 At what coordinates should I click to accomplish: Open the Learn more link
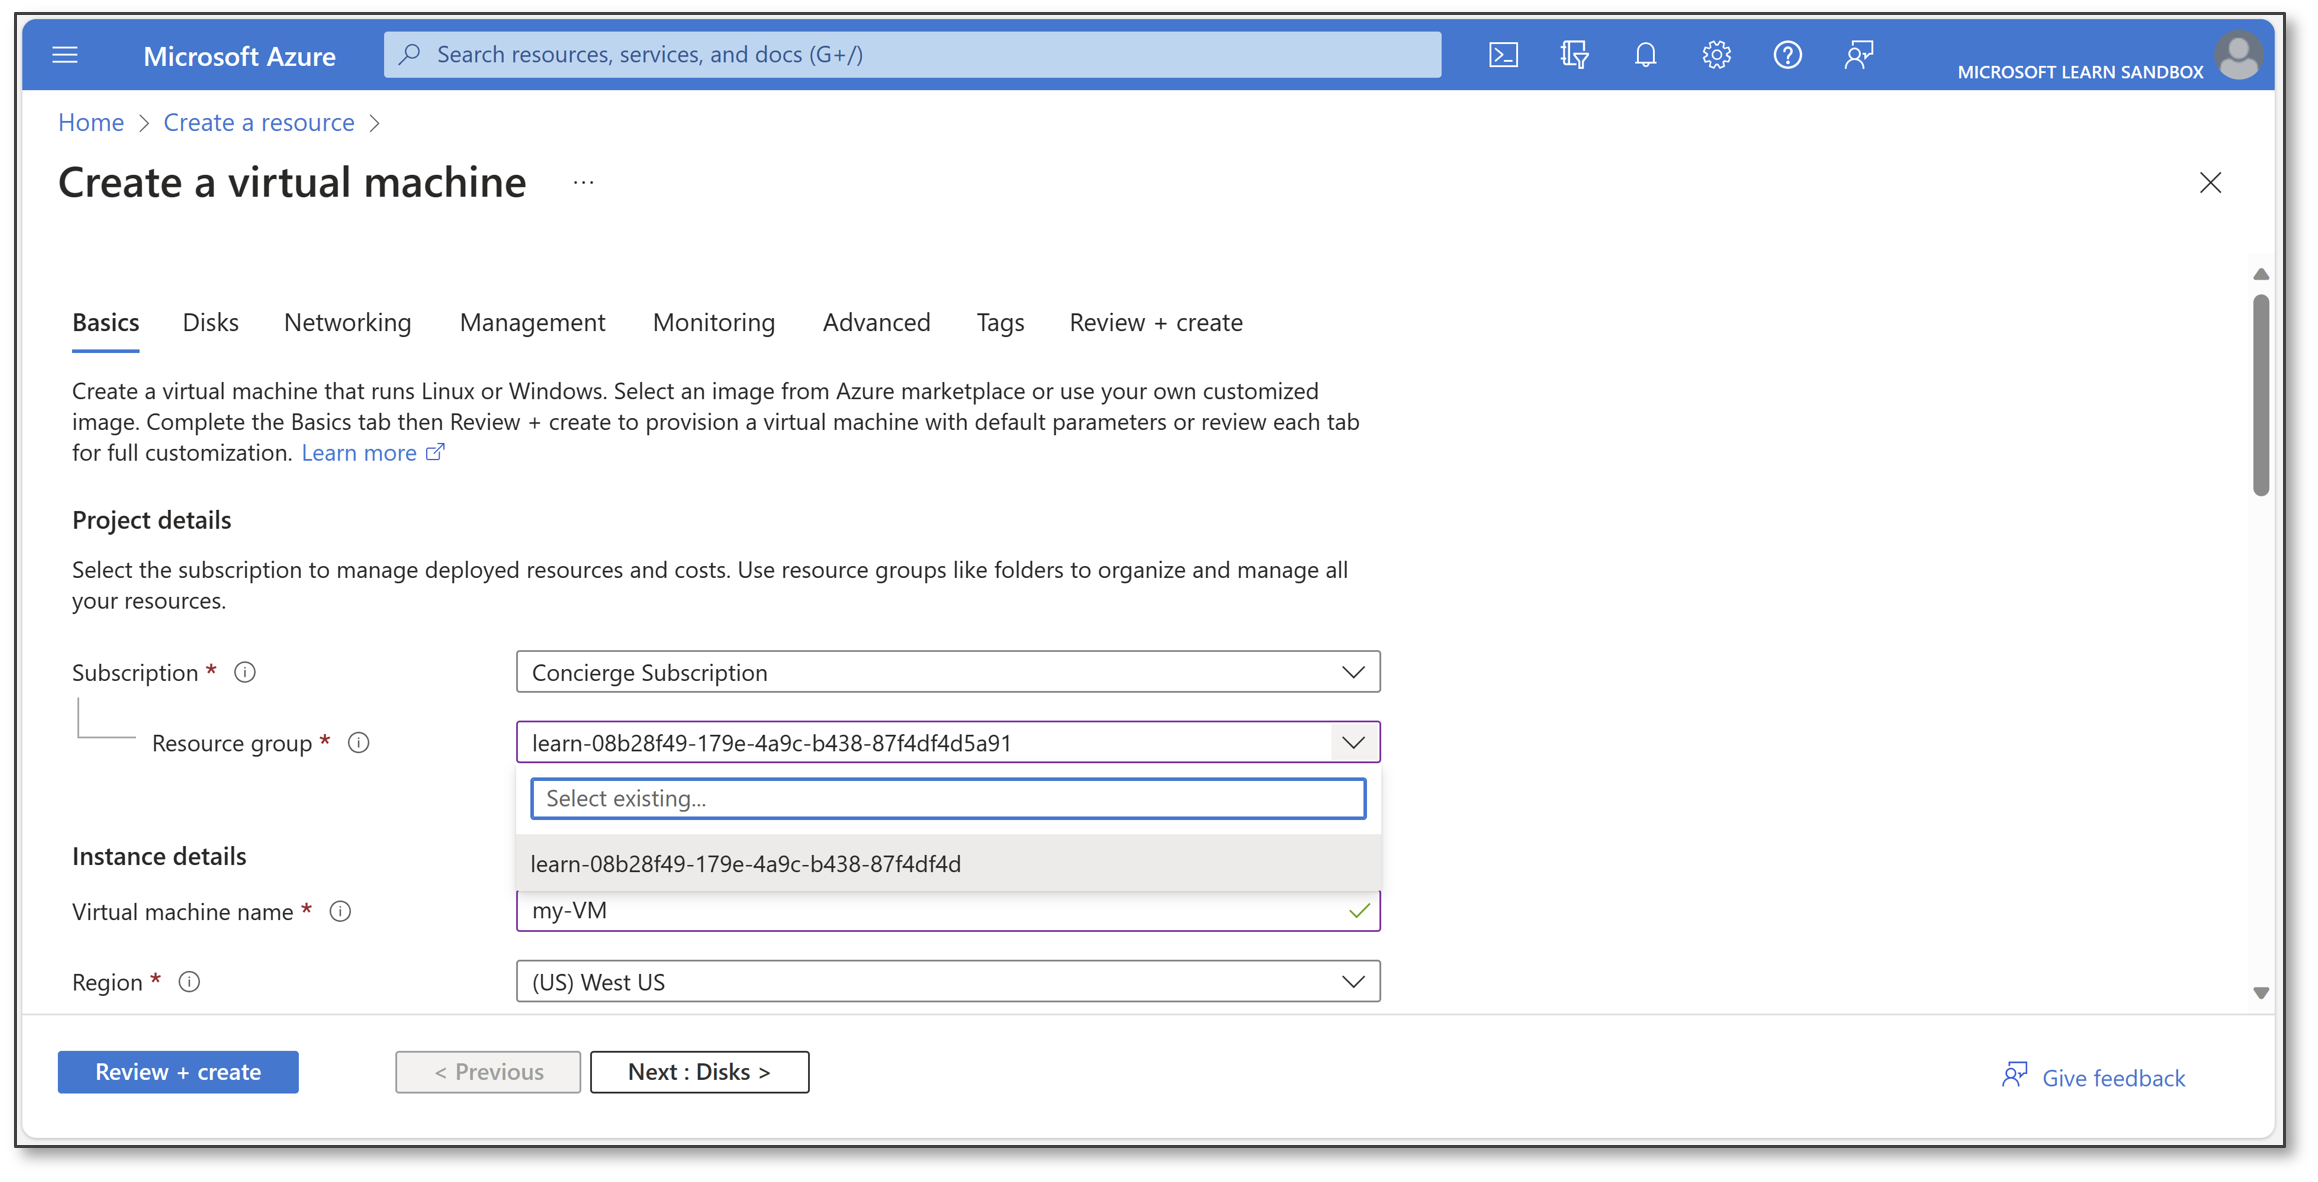tap(359, 453)
